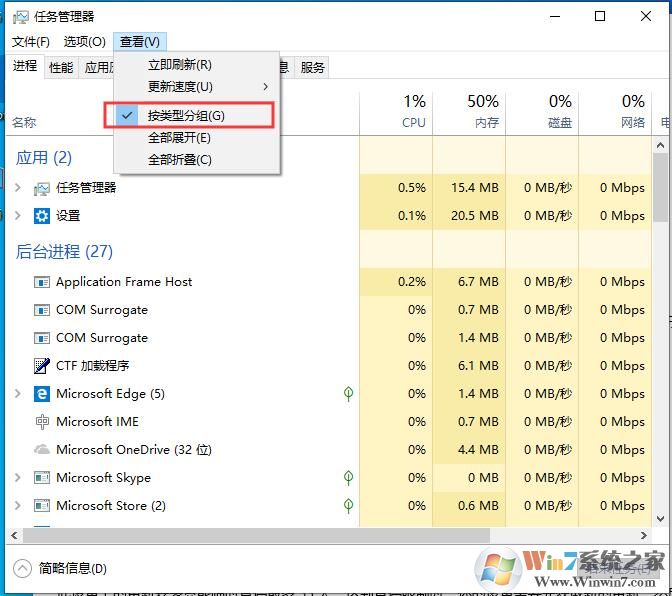Click the Microsoft OneDrive cloud icon
Image resolution: width=672 pixels, height=596 pixels.
pyautogui.click(x=42, y=449)
